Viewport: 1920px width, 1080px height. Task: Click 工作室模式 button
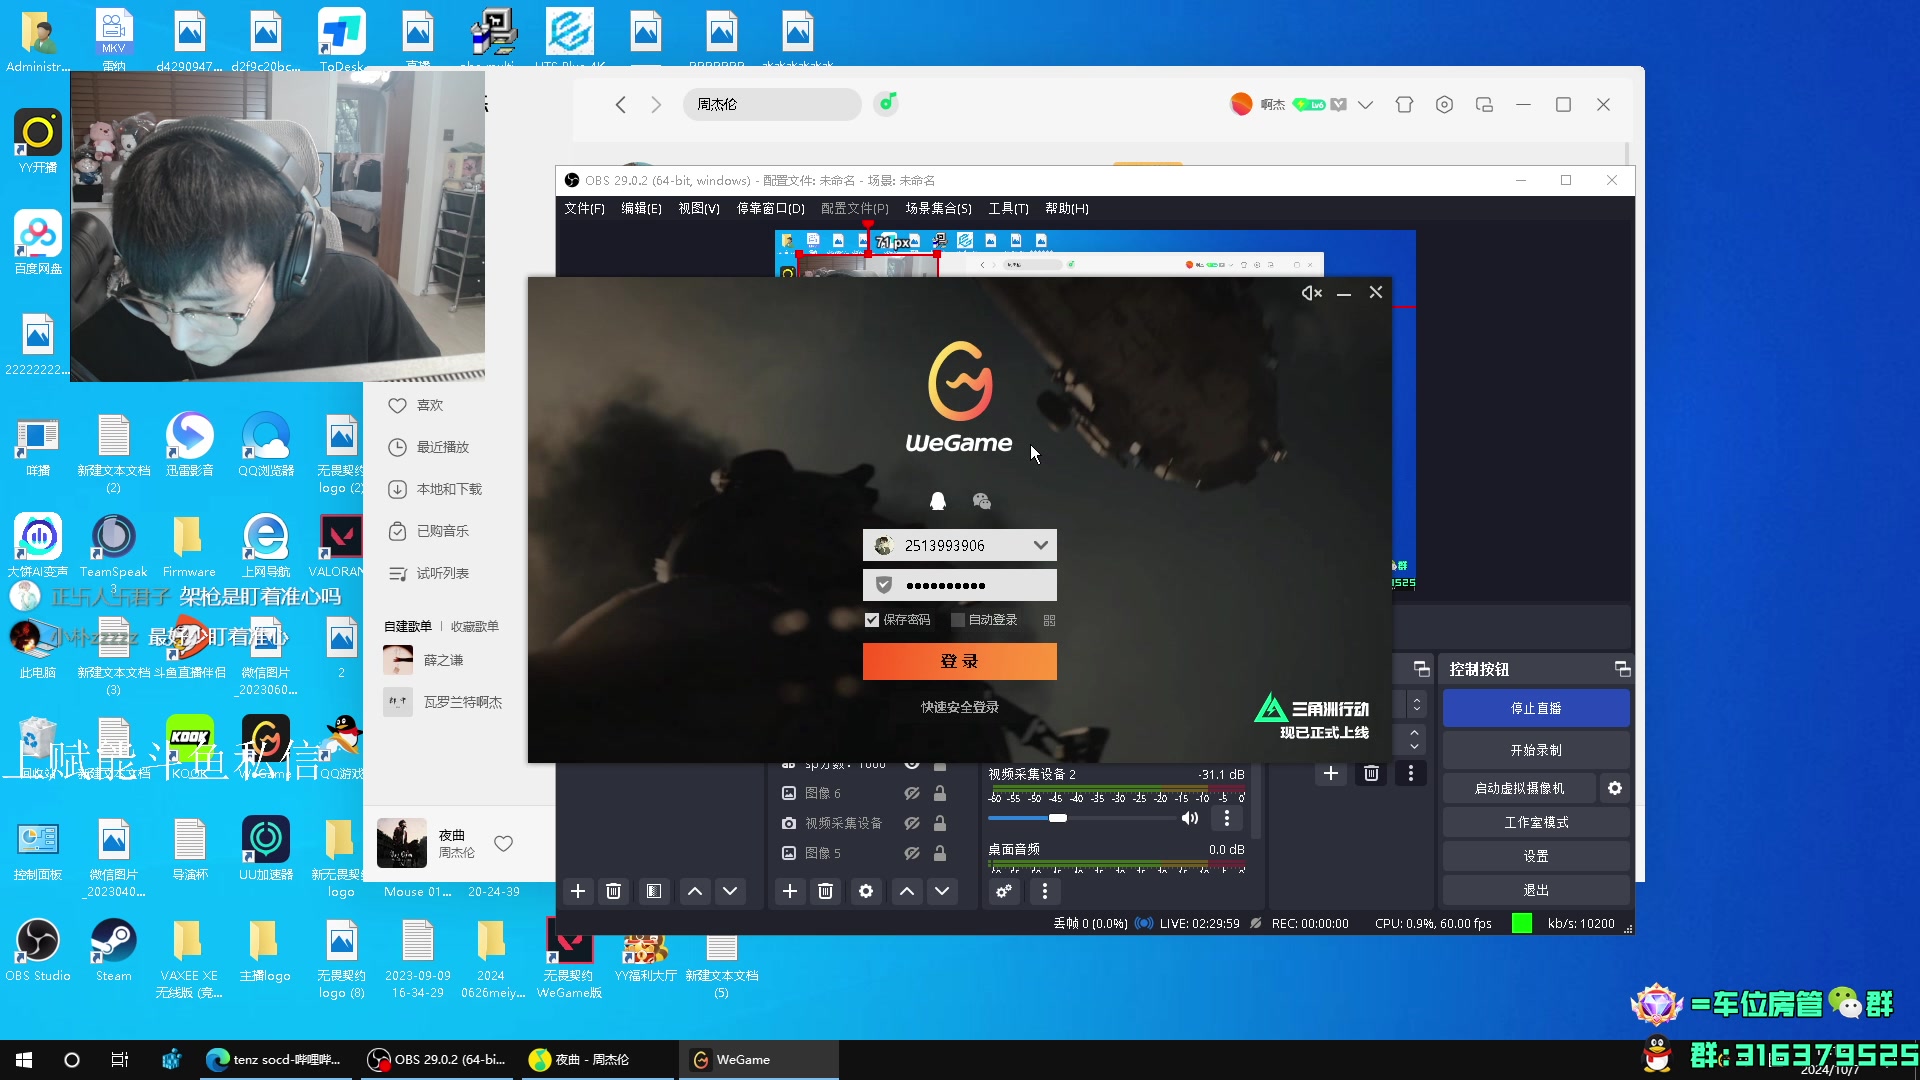pos(1535,822)
